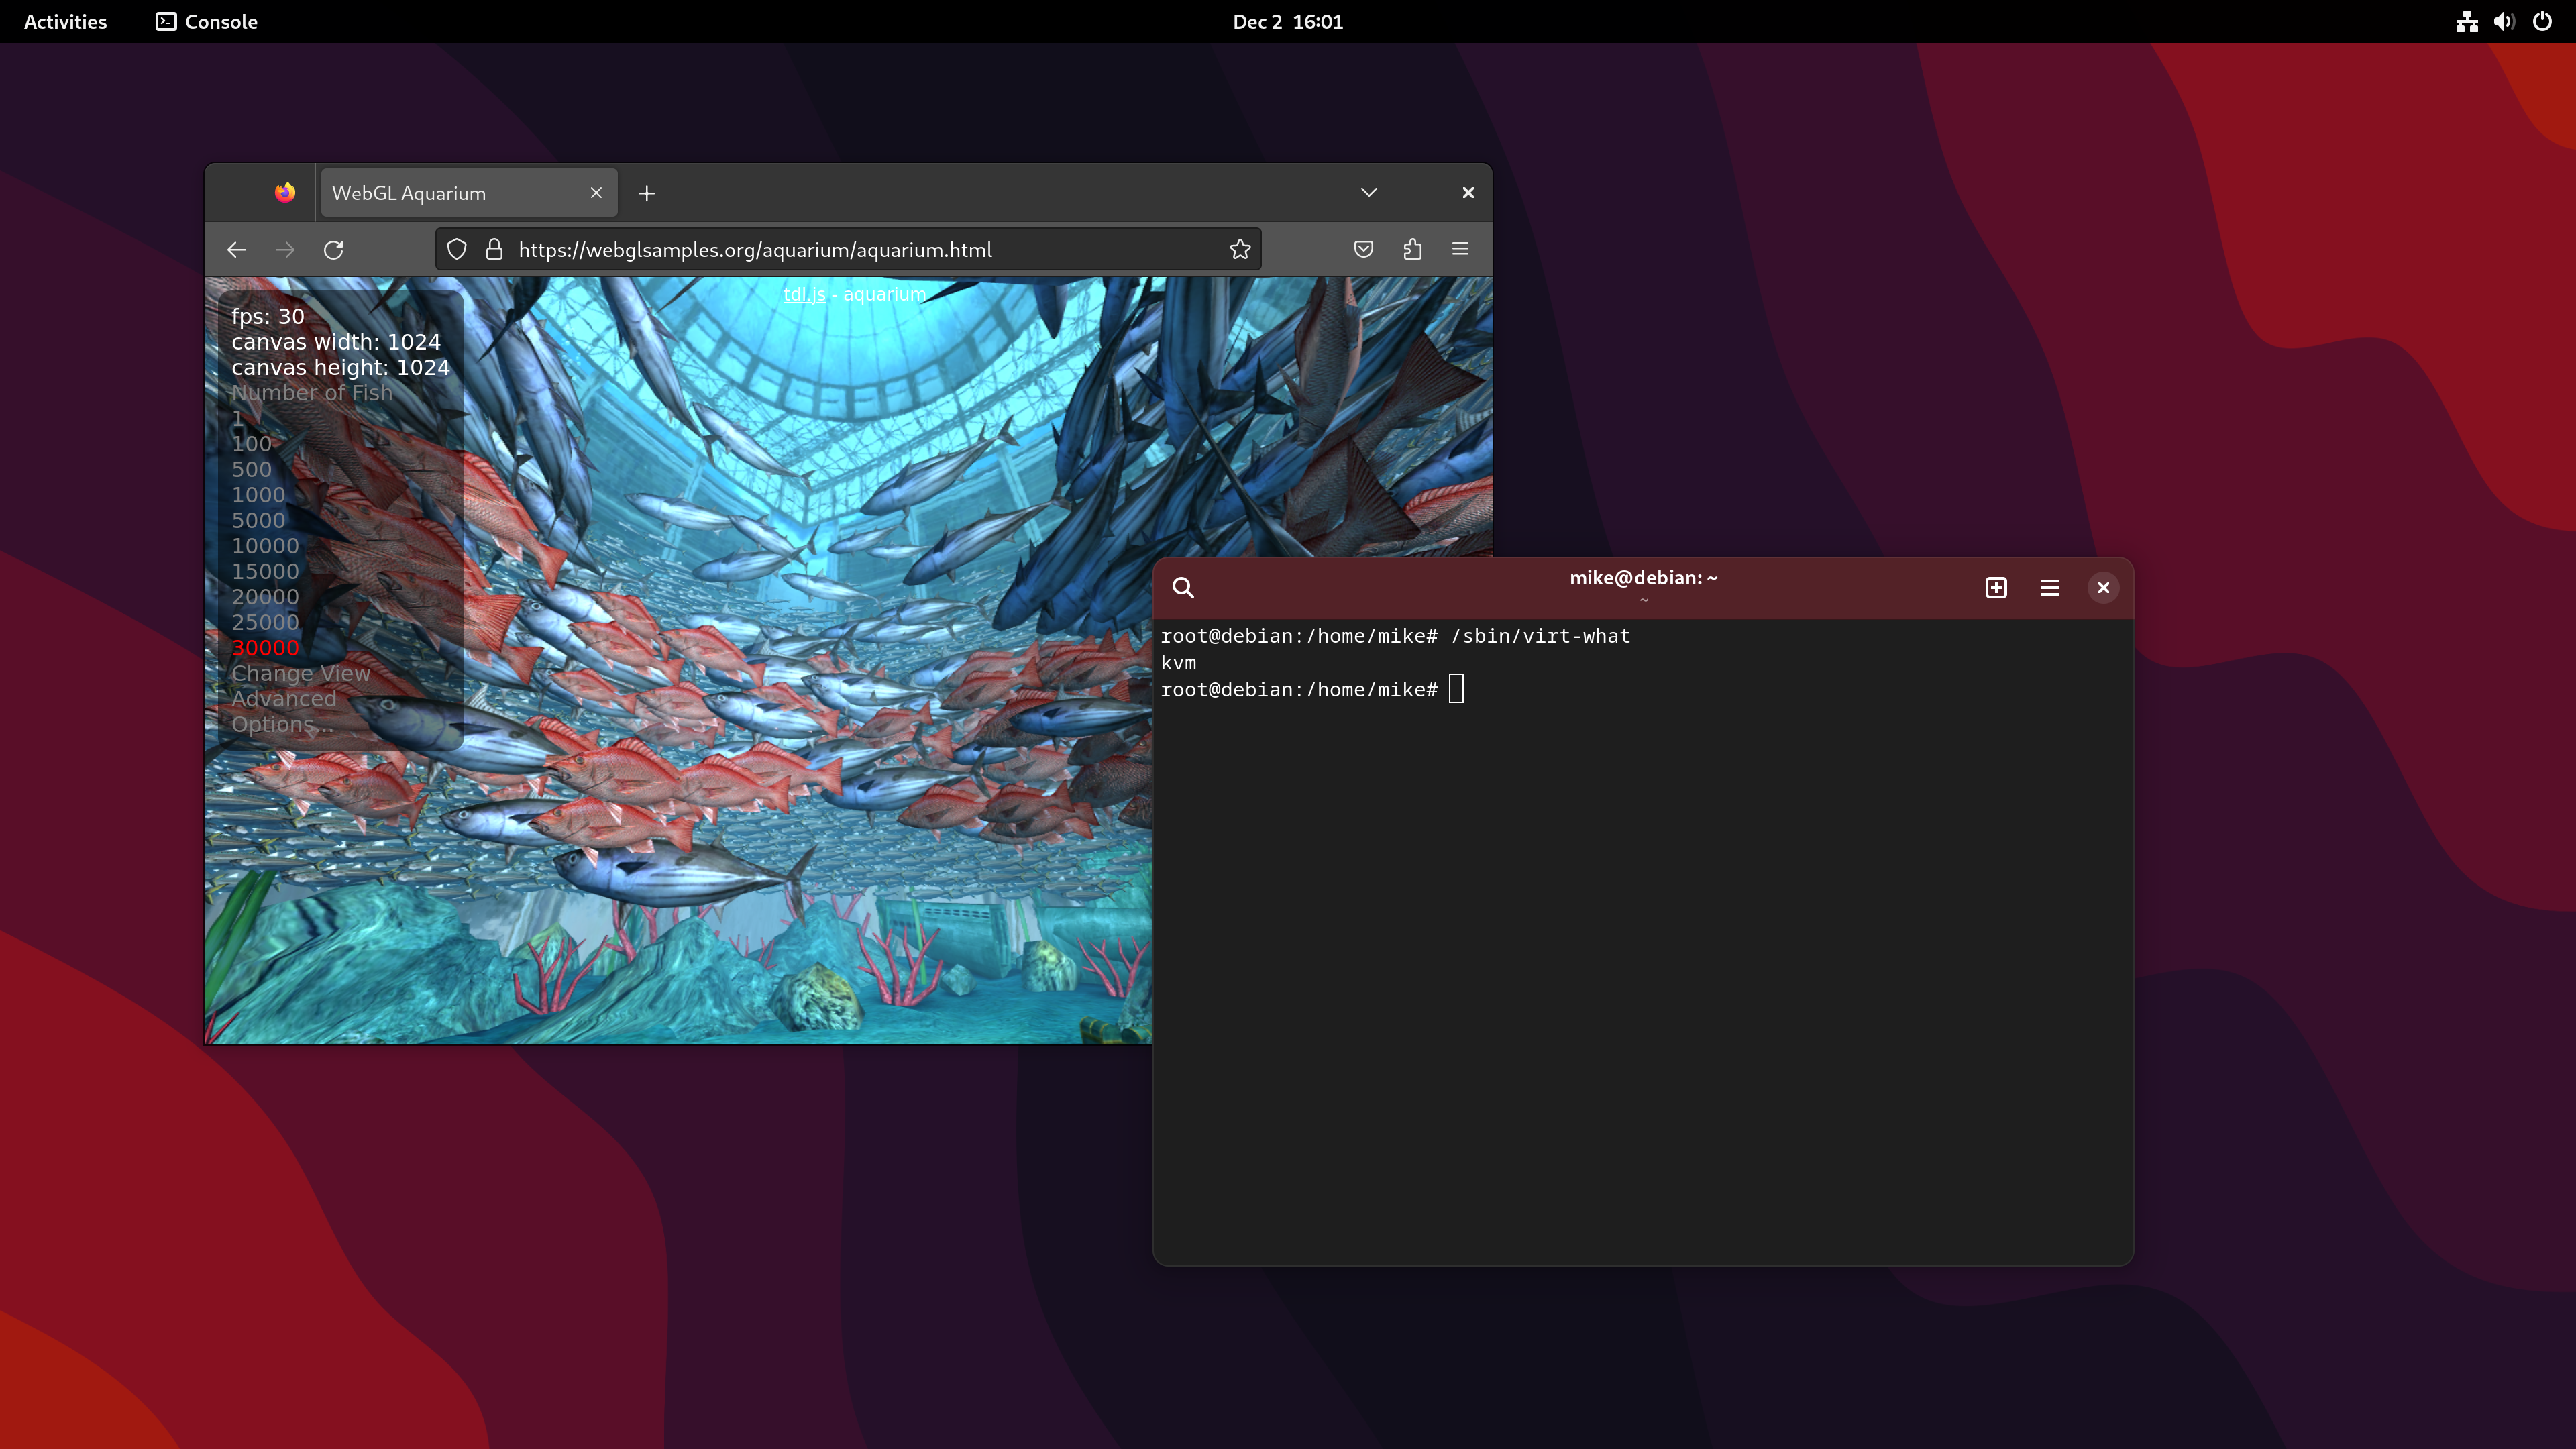Select 15000 fish in the aquarium
The image size is (2576, 1449).
(265, 571)
